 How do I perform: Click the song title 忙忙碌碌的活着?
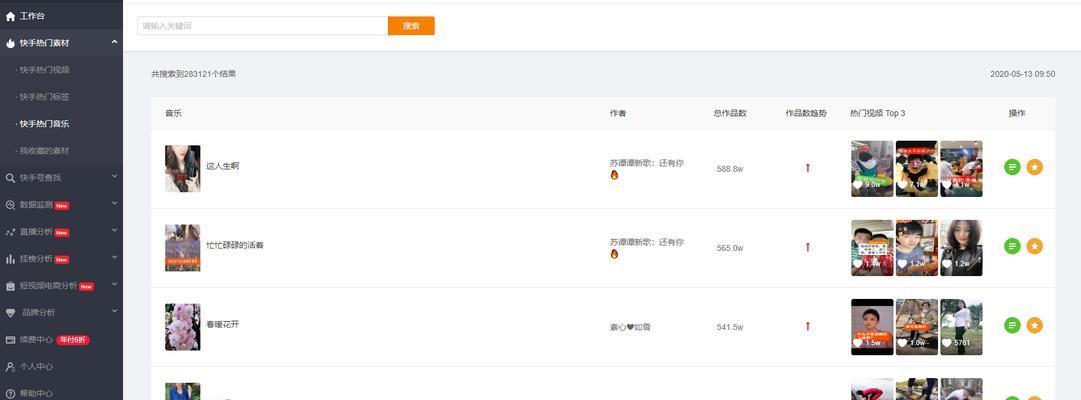[234, 245]
